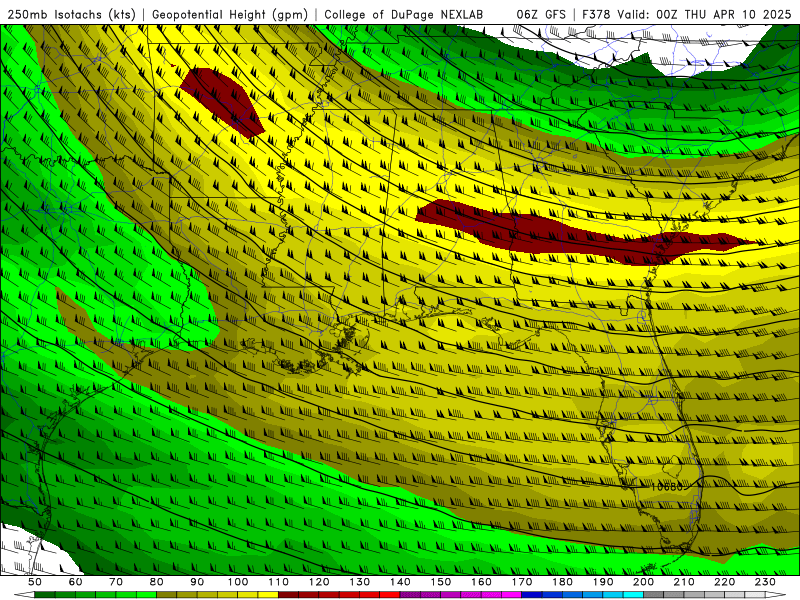The width and height of the screenshot is (800, 600).
Task: Click the '200' value on the color scale
Action: [x=643, y=582]
